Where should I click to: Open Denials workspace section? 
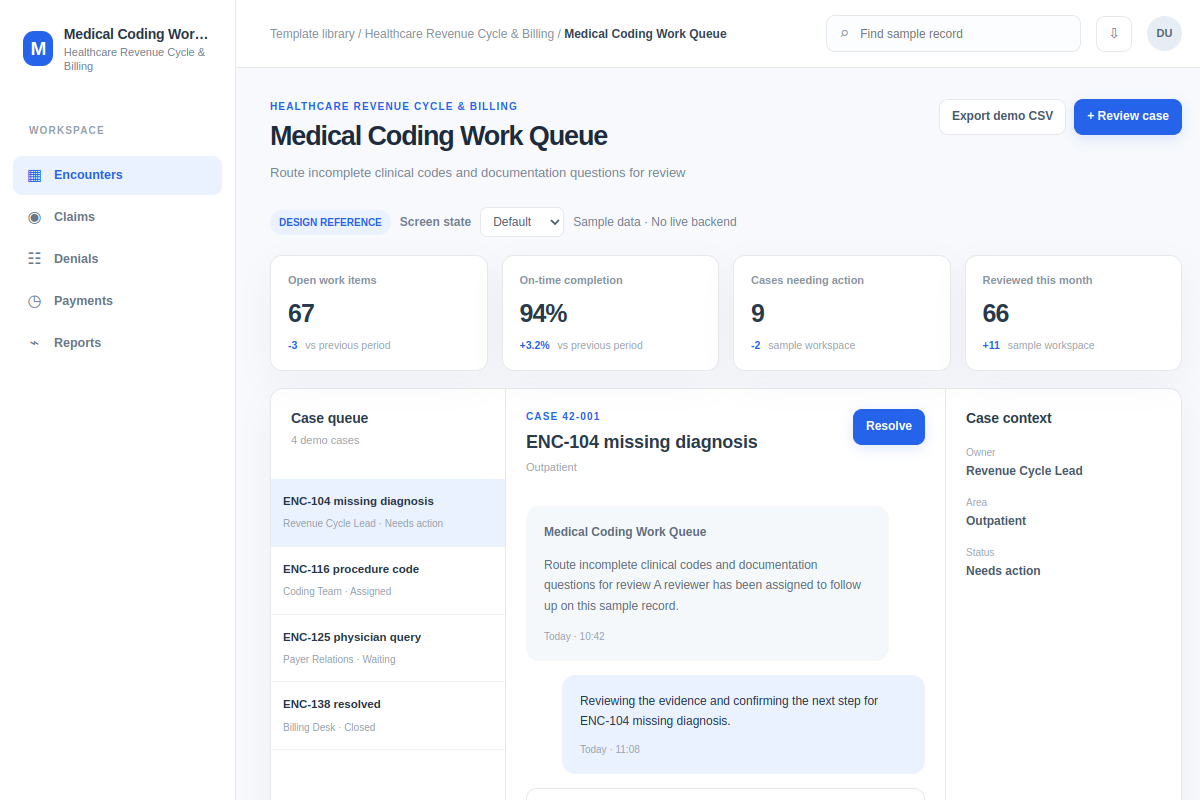point(117,259)
